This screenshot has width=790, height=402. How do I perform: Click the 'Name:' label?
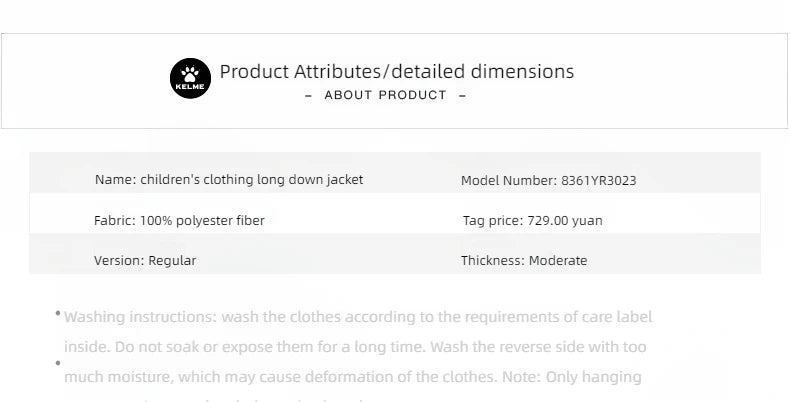tap(115, 180)
